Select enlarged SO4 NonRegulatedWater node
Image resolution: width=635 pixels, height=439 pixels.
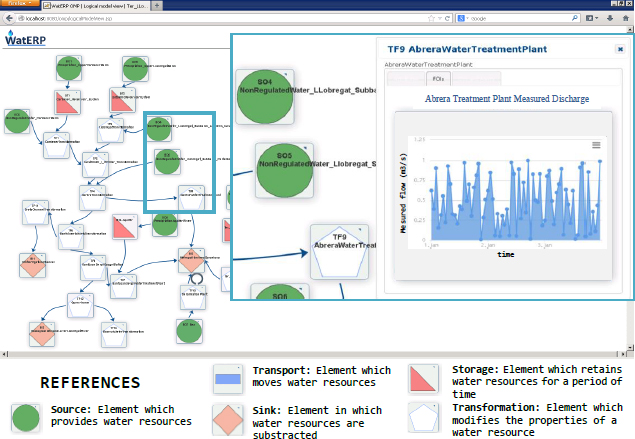(x=265, y=96)
